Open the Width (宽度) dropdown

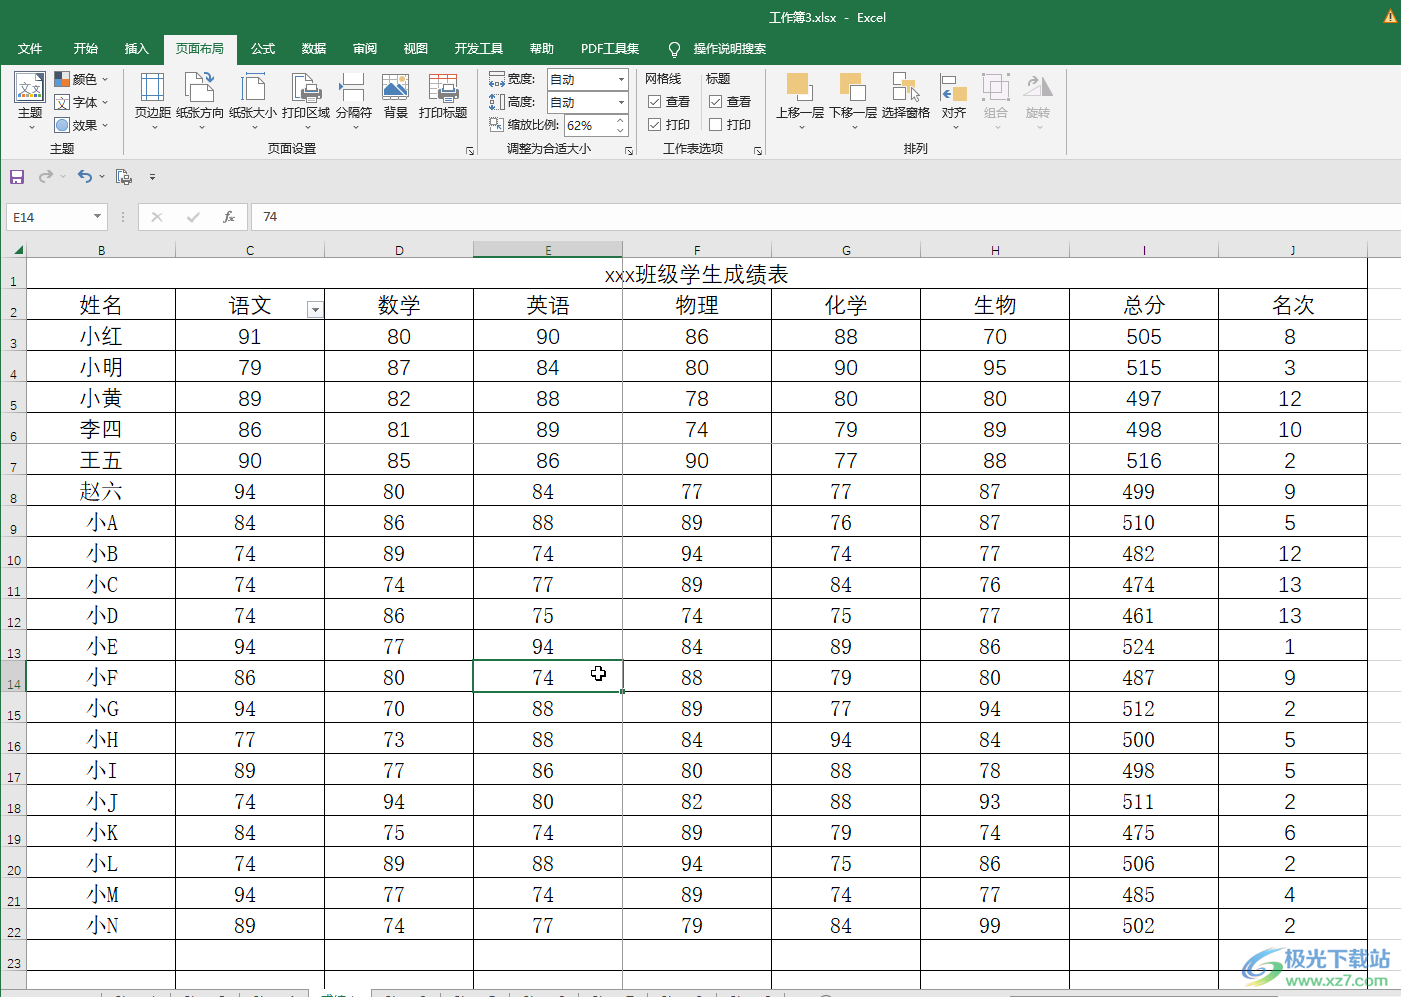[621, 79]
